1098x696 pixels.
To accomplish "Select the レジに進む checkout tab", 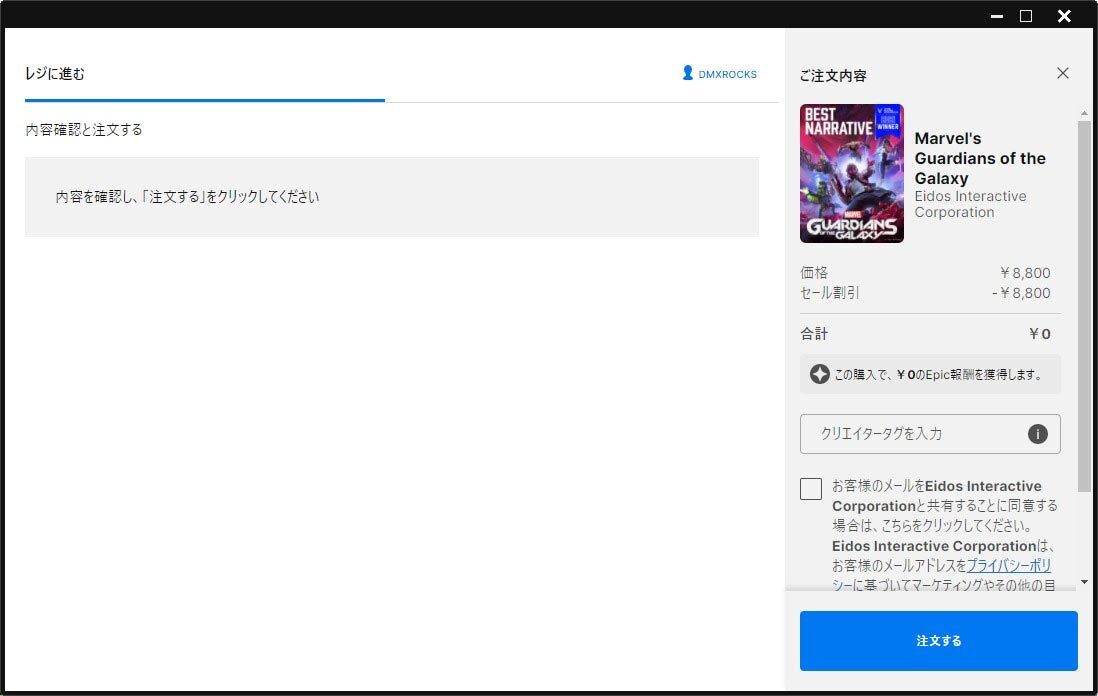I will pos(55,74).
